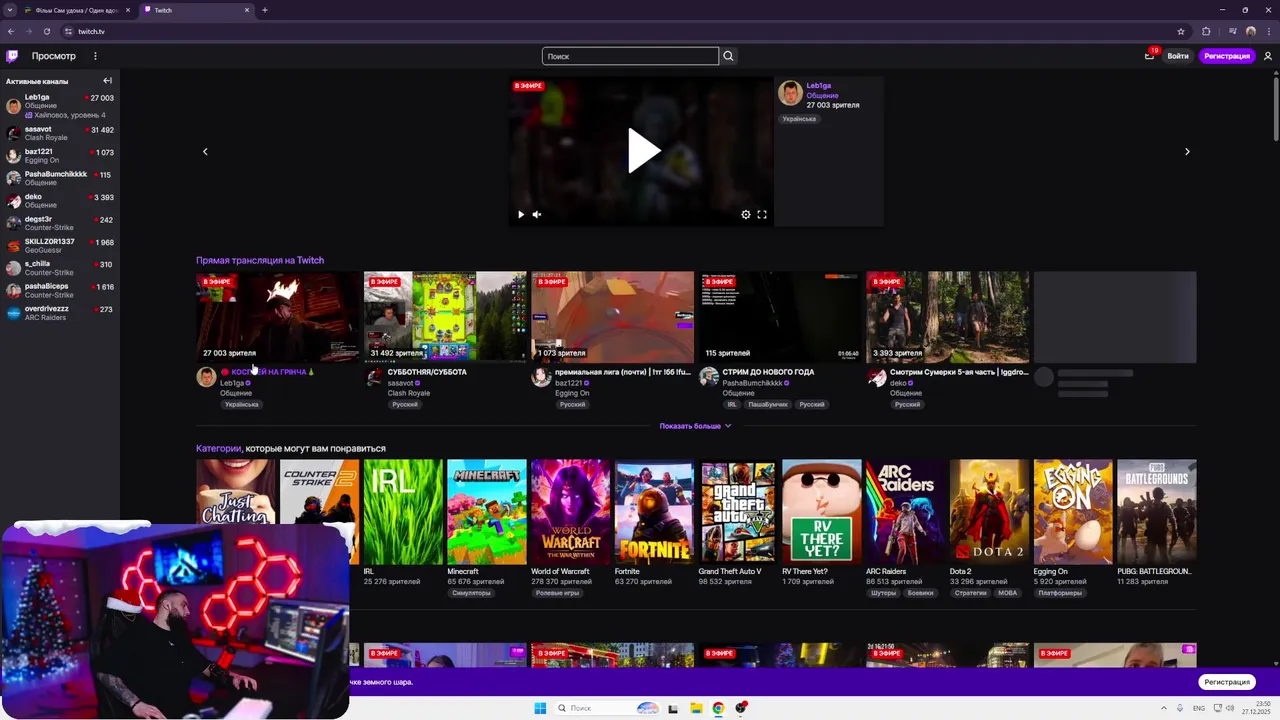Click the Twitch logo home icon
Viewport: 1280px width, 720px height.
12,56
